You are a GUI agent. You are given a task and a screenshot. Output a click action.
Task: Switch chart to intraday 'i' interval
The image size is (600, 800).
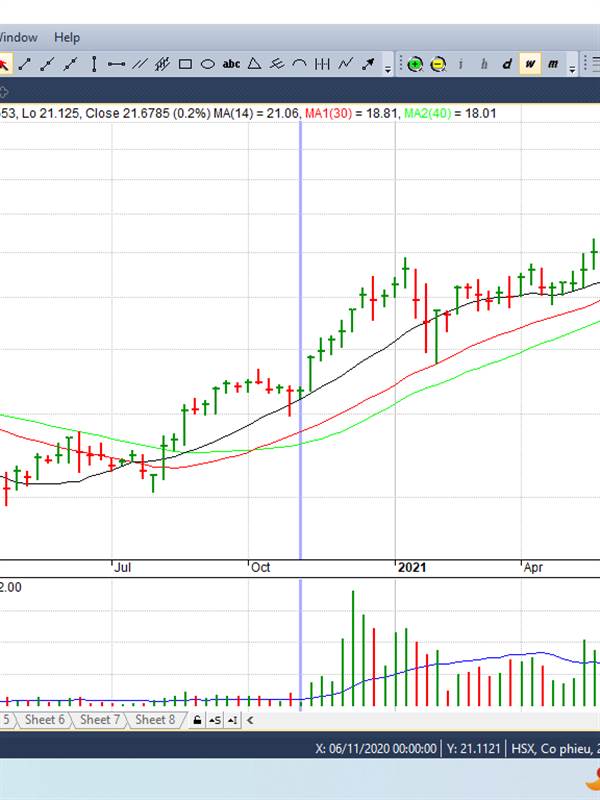point(461,64)
